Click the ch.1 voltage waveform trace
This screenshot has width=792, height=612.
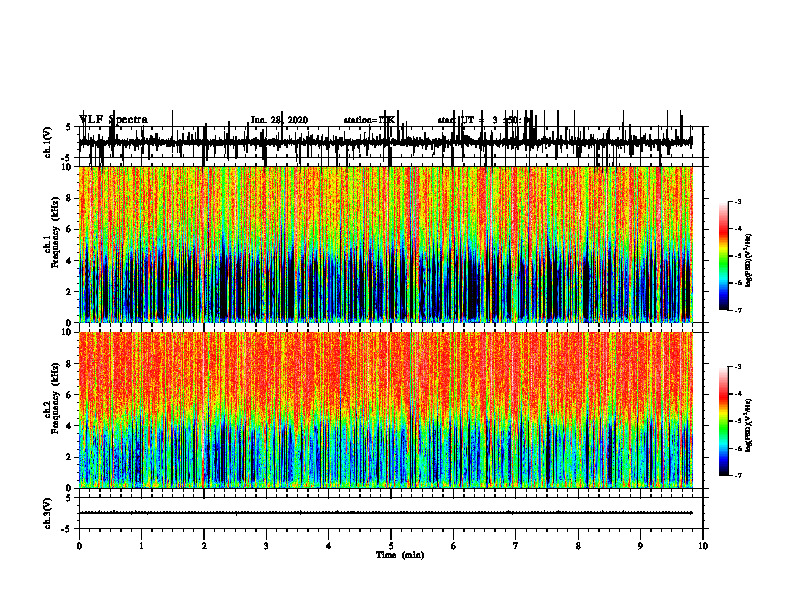point(385,143)
